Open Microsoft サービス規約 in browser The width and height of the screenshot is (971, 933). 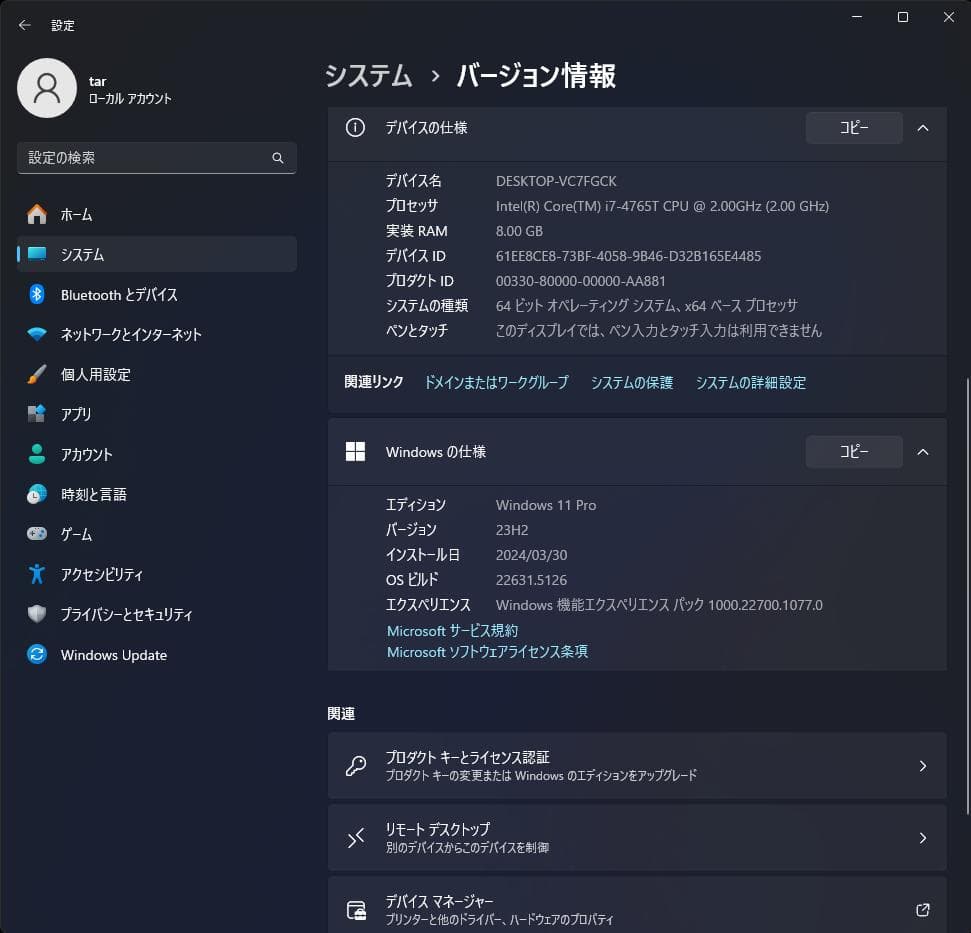coord(450,630)
